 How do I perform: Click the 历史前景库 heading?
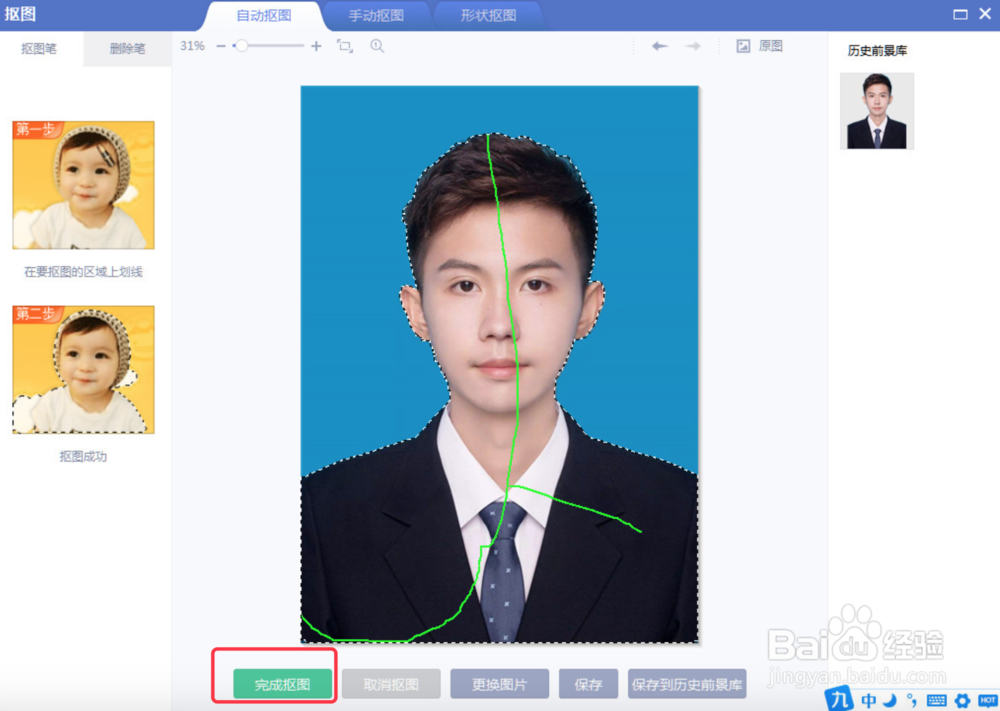click(878, 51)
